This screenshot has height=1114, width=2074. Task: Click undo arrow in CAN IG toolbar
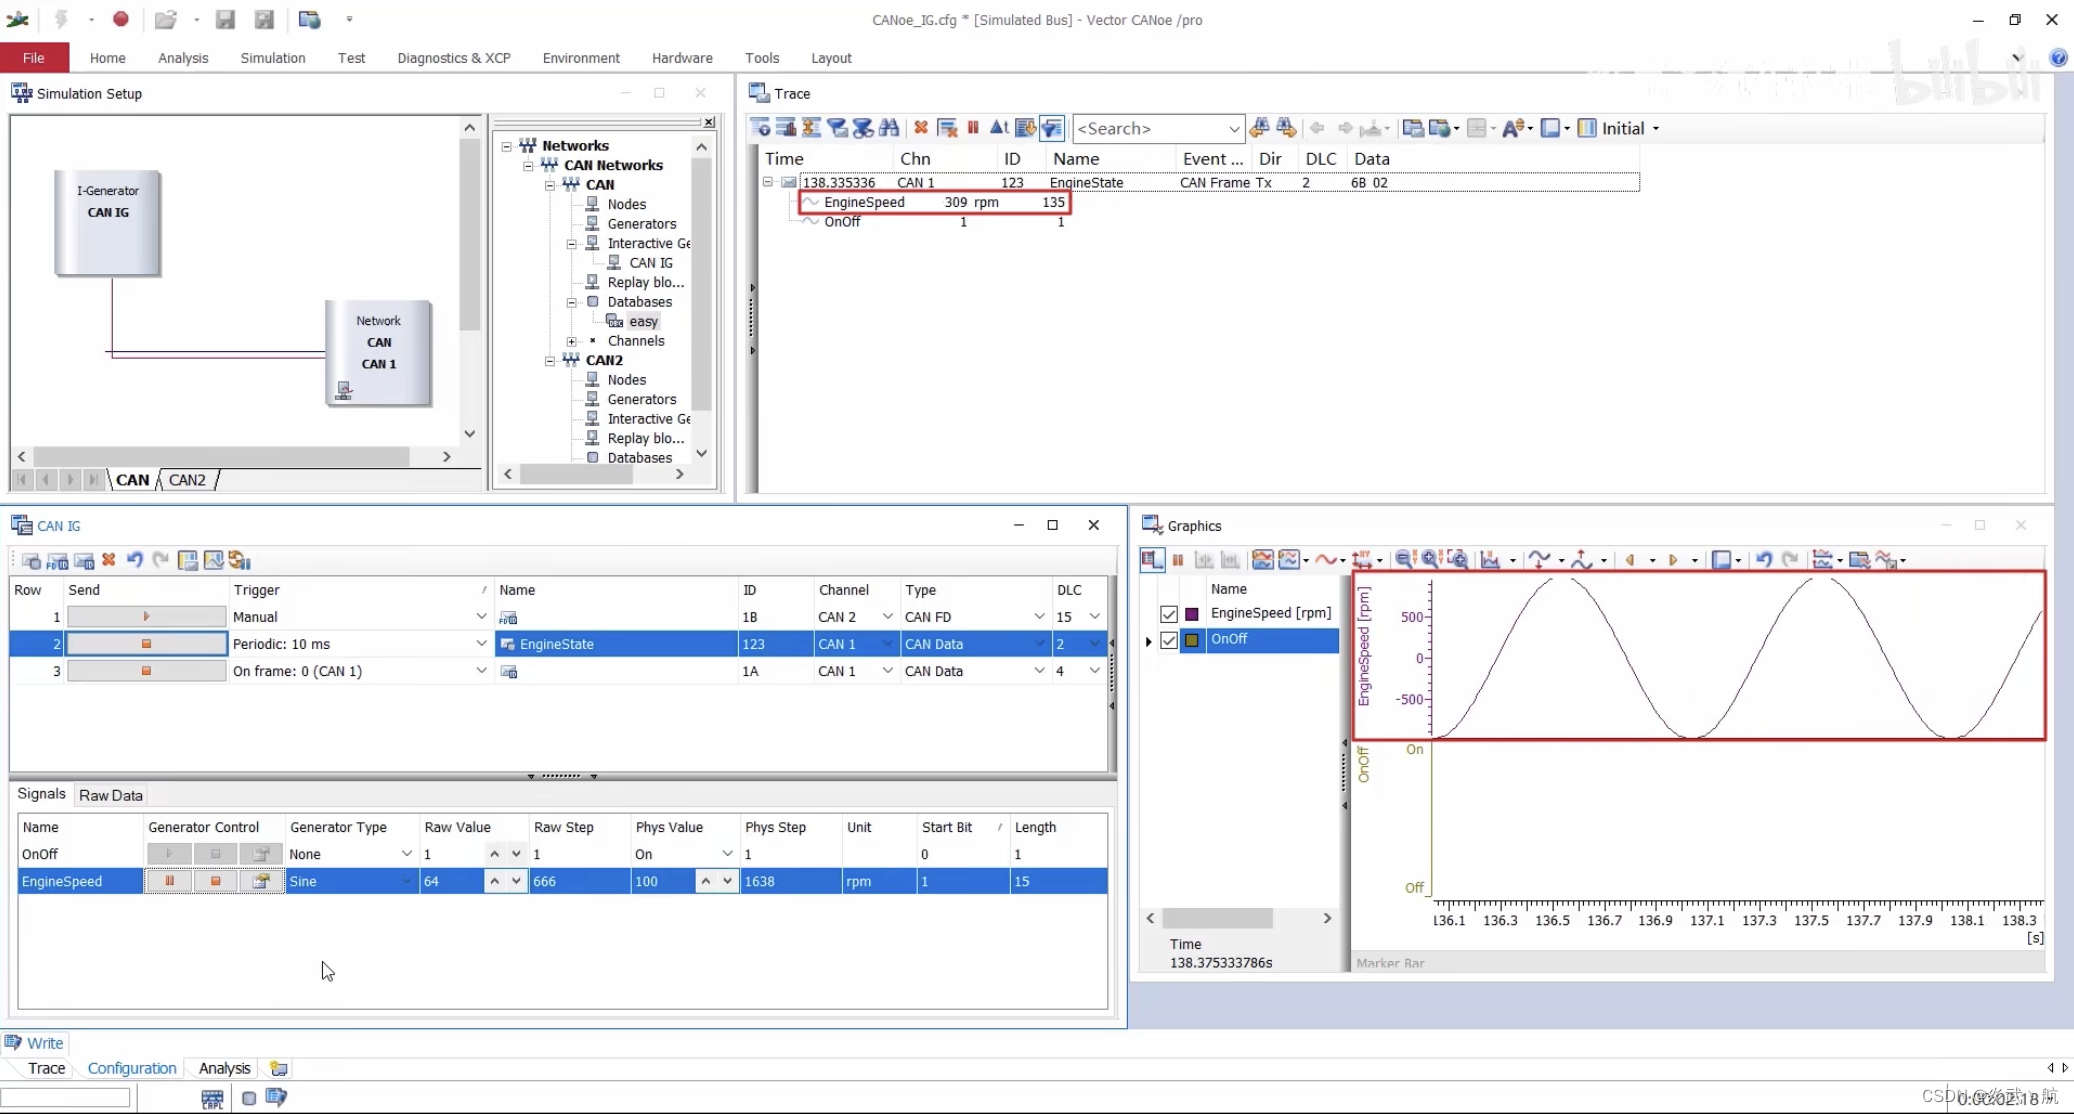(x=135, y=560)
